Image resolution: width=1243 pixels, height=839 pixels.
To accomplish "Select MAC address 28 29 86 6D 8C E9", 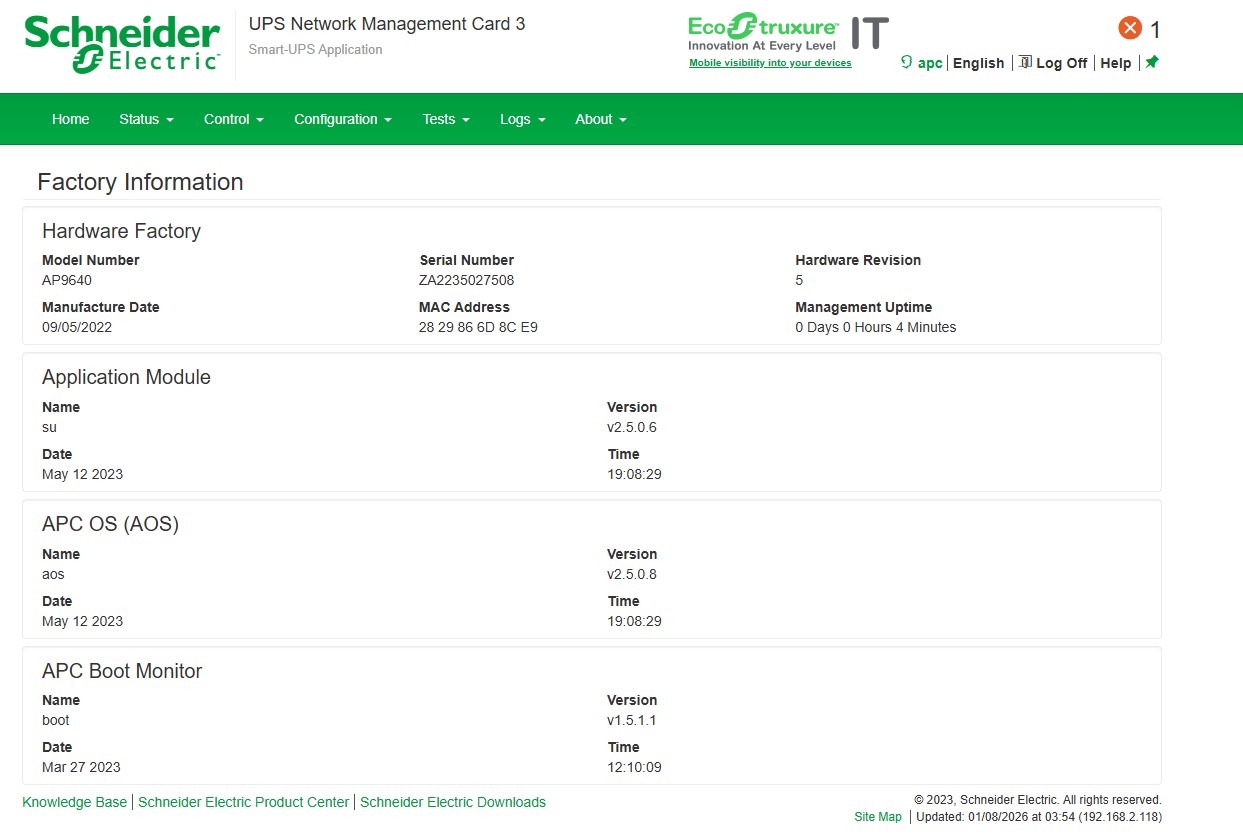I will coord(478,327).
